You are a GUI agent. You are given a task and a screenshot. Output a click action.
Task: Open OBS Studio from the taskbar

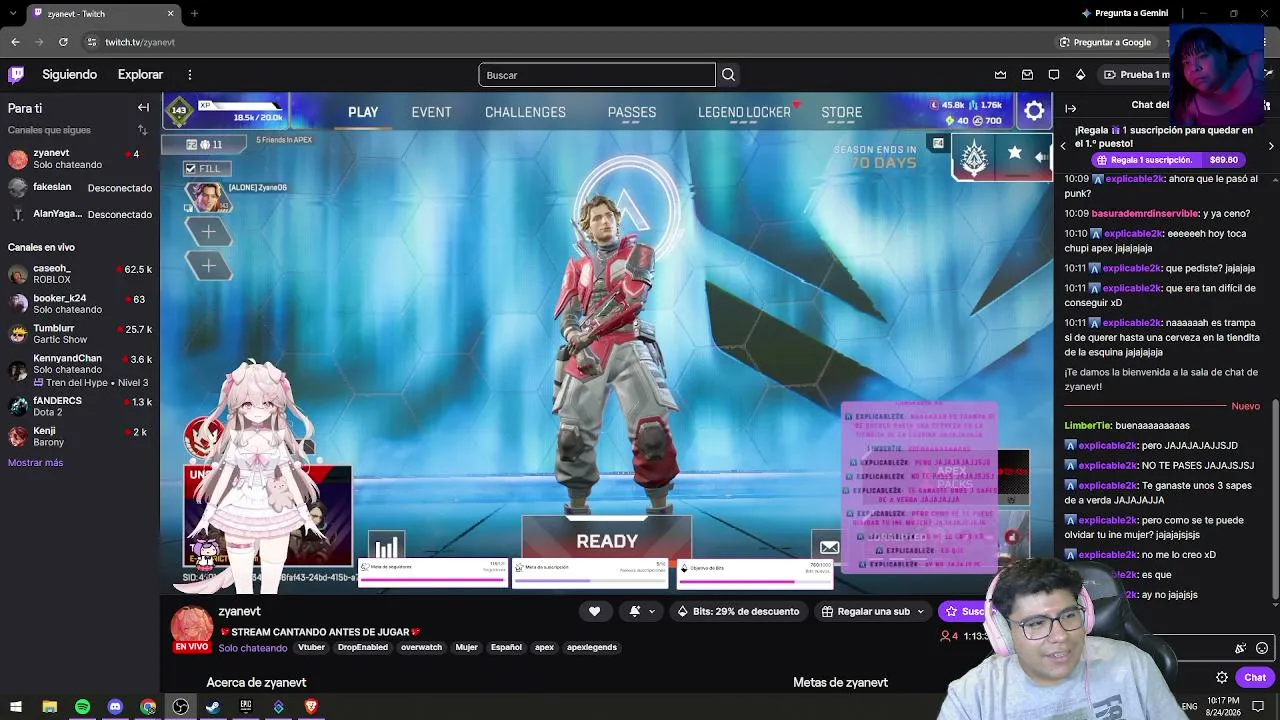point(180,707)
